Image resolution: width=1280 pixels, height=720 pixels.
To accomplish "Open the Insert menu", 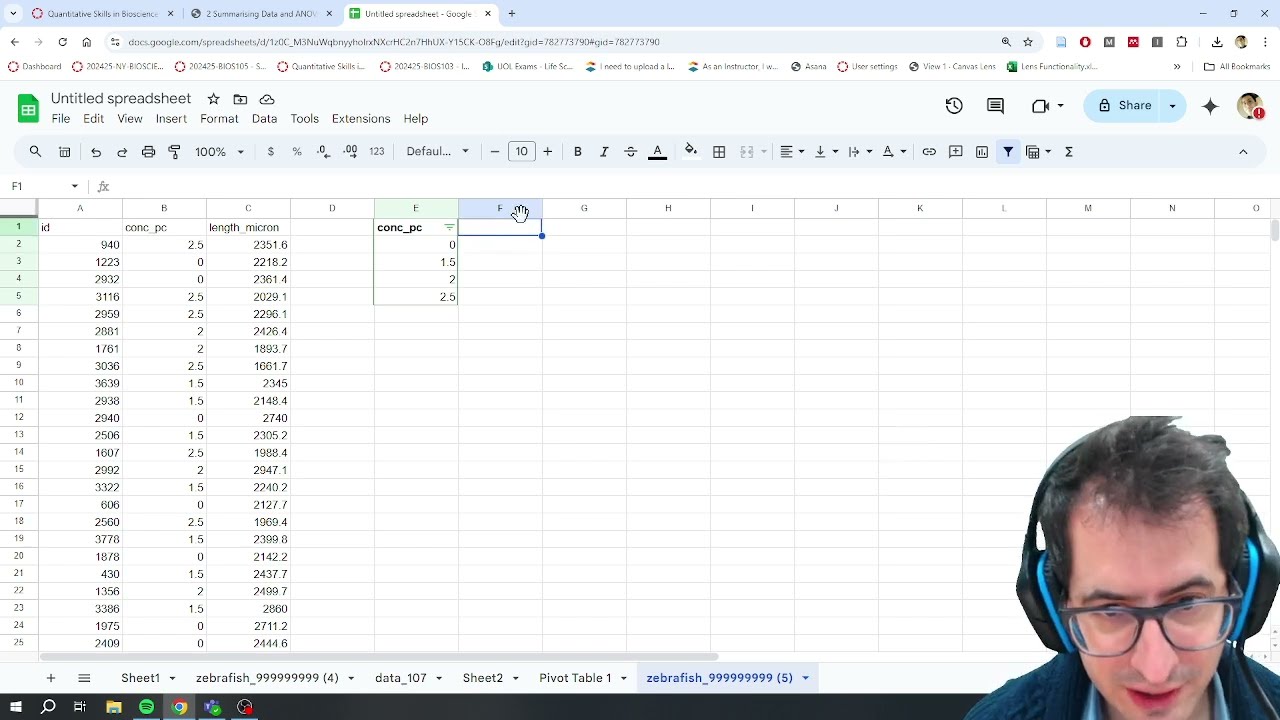I will [171, 118].
